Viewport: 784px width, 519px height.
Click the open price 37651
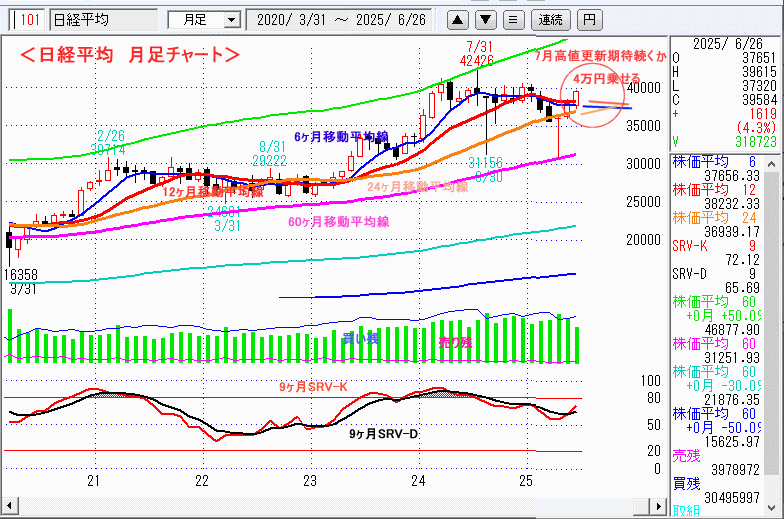(x=760, y=58)
